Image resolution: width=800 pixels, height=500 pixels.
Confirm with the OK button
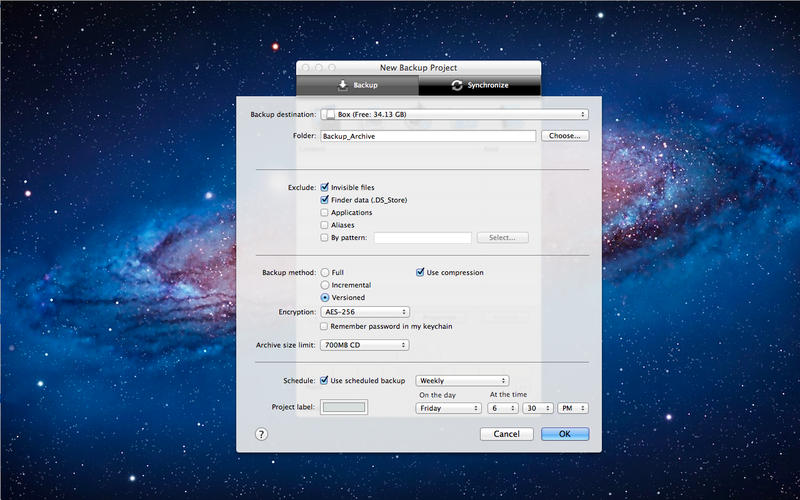[565, 434]
